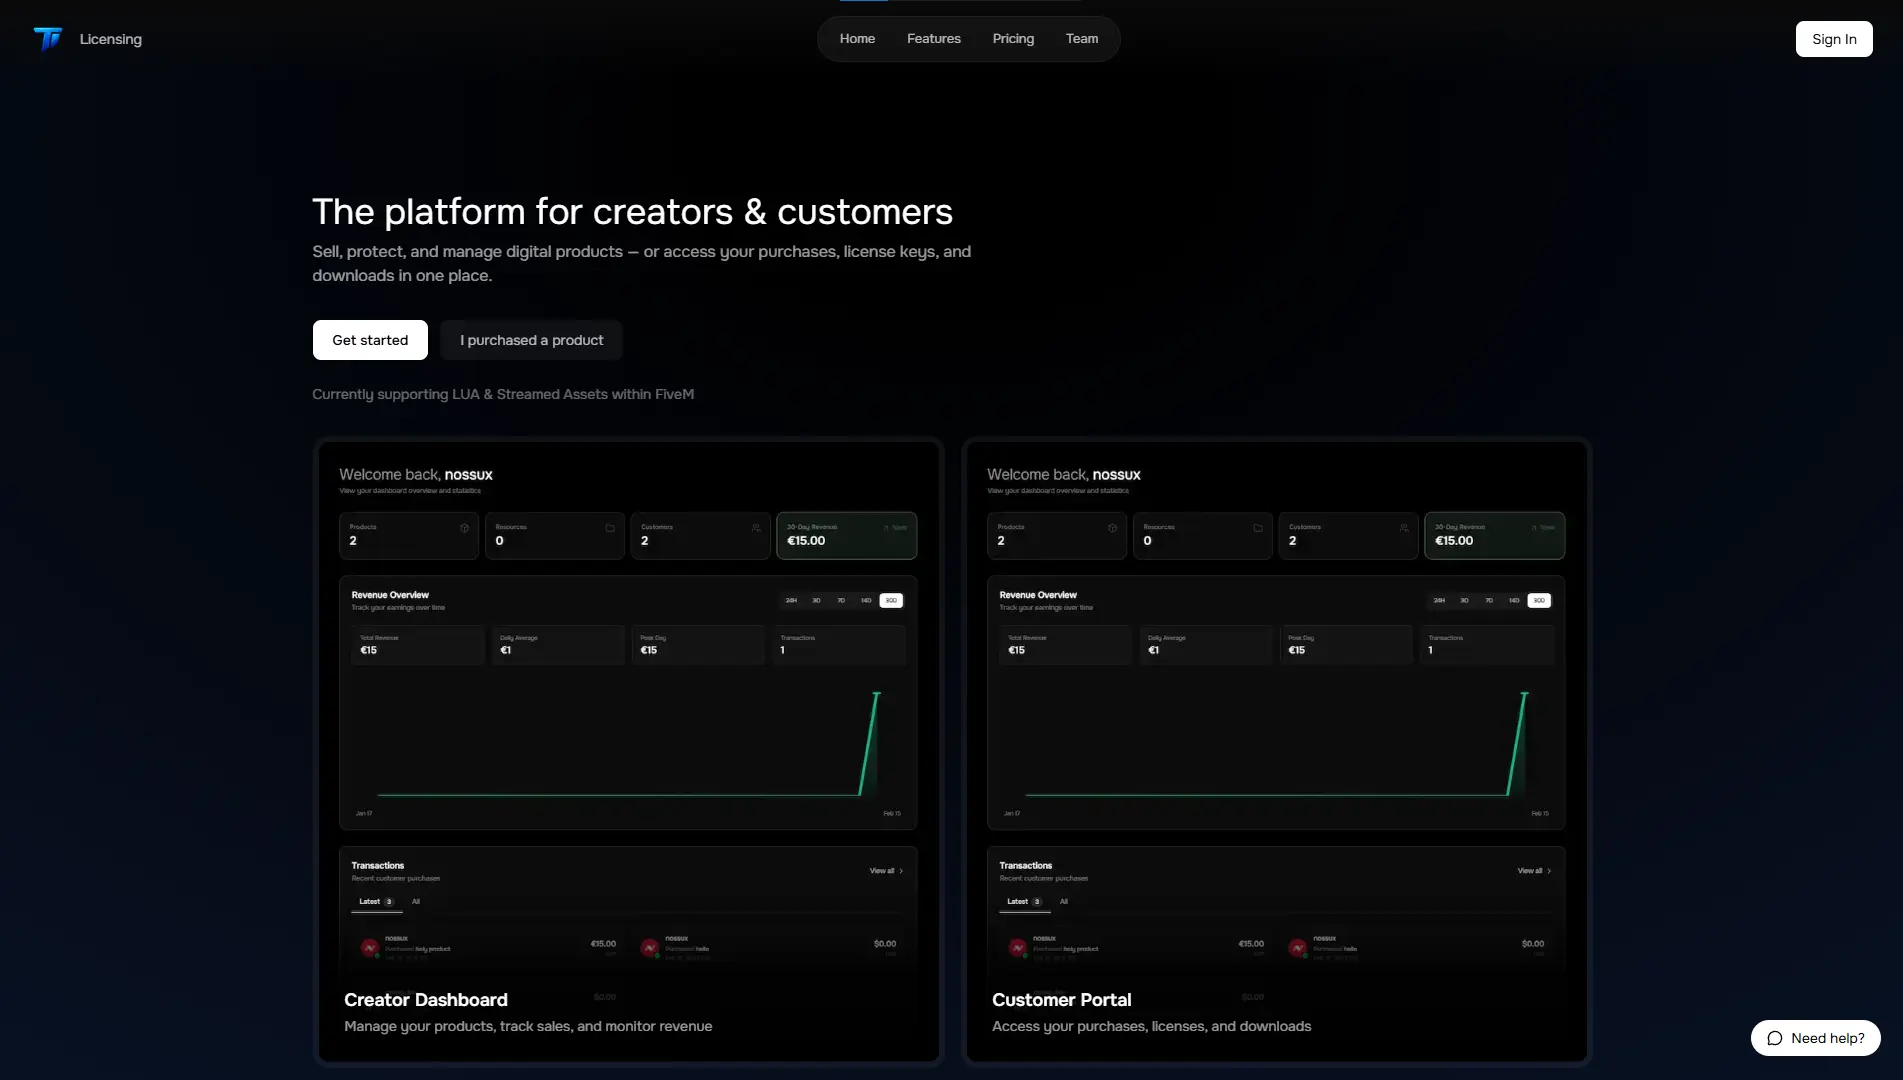Open the Pricing navigation item
1903x1080 pixels.
1013,38
